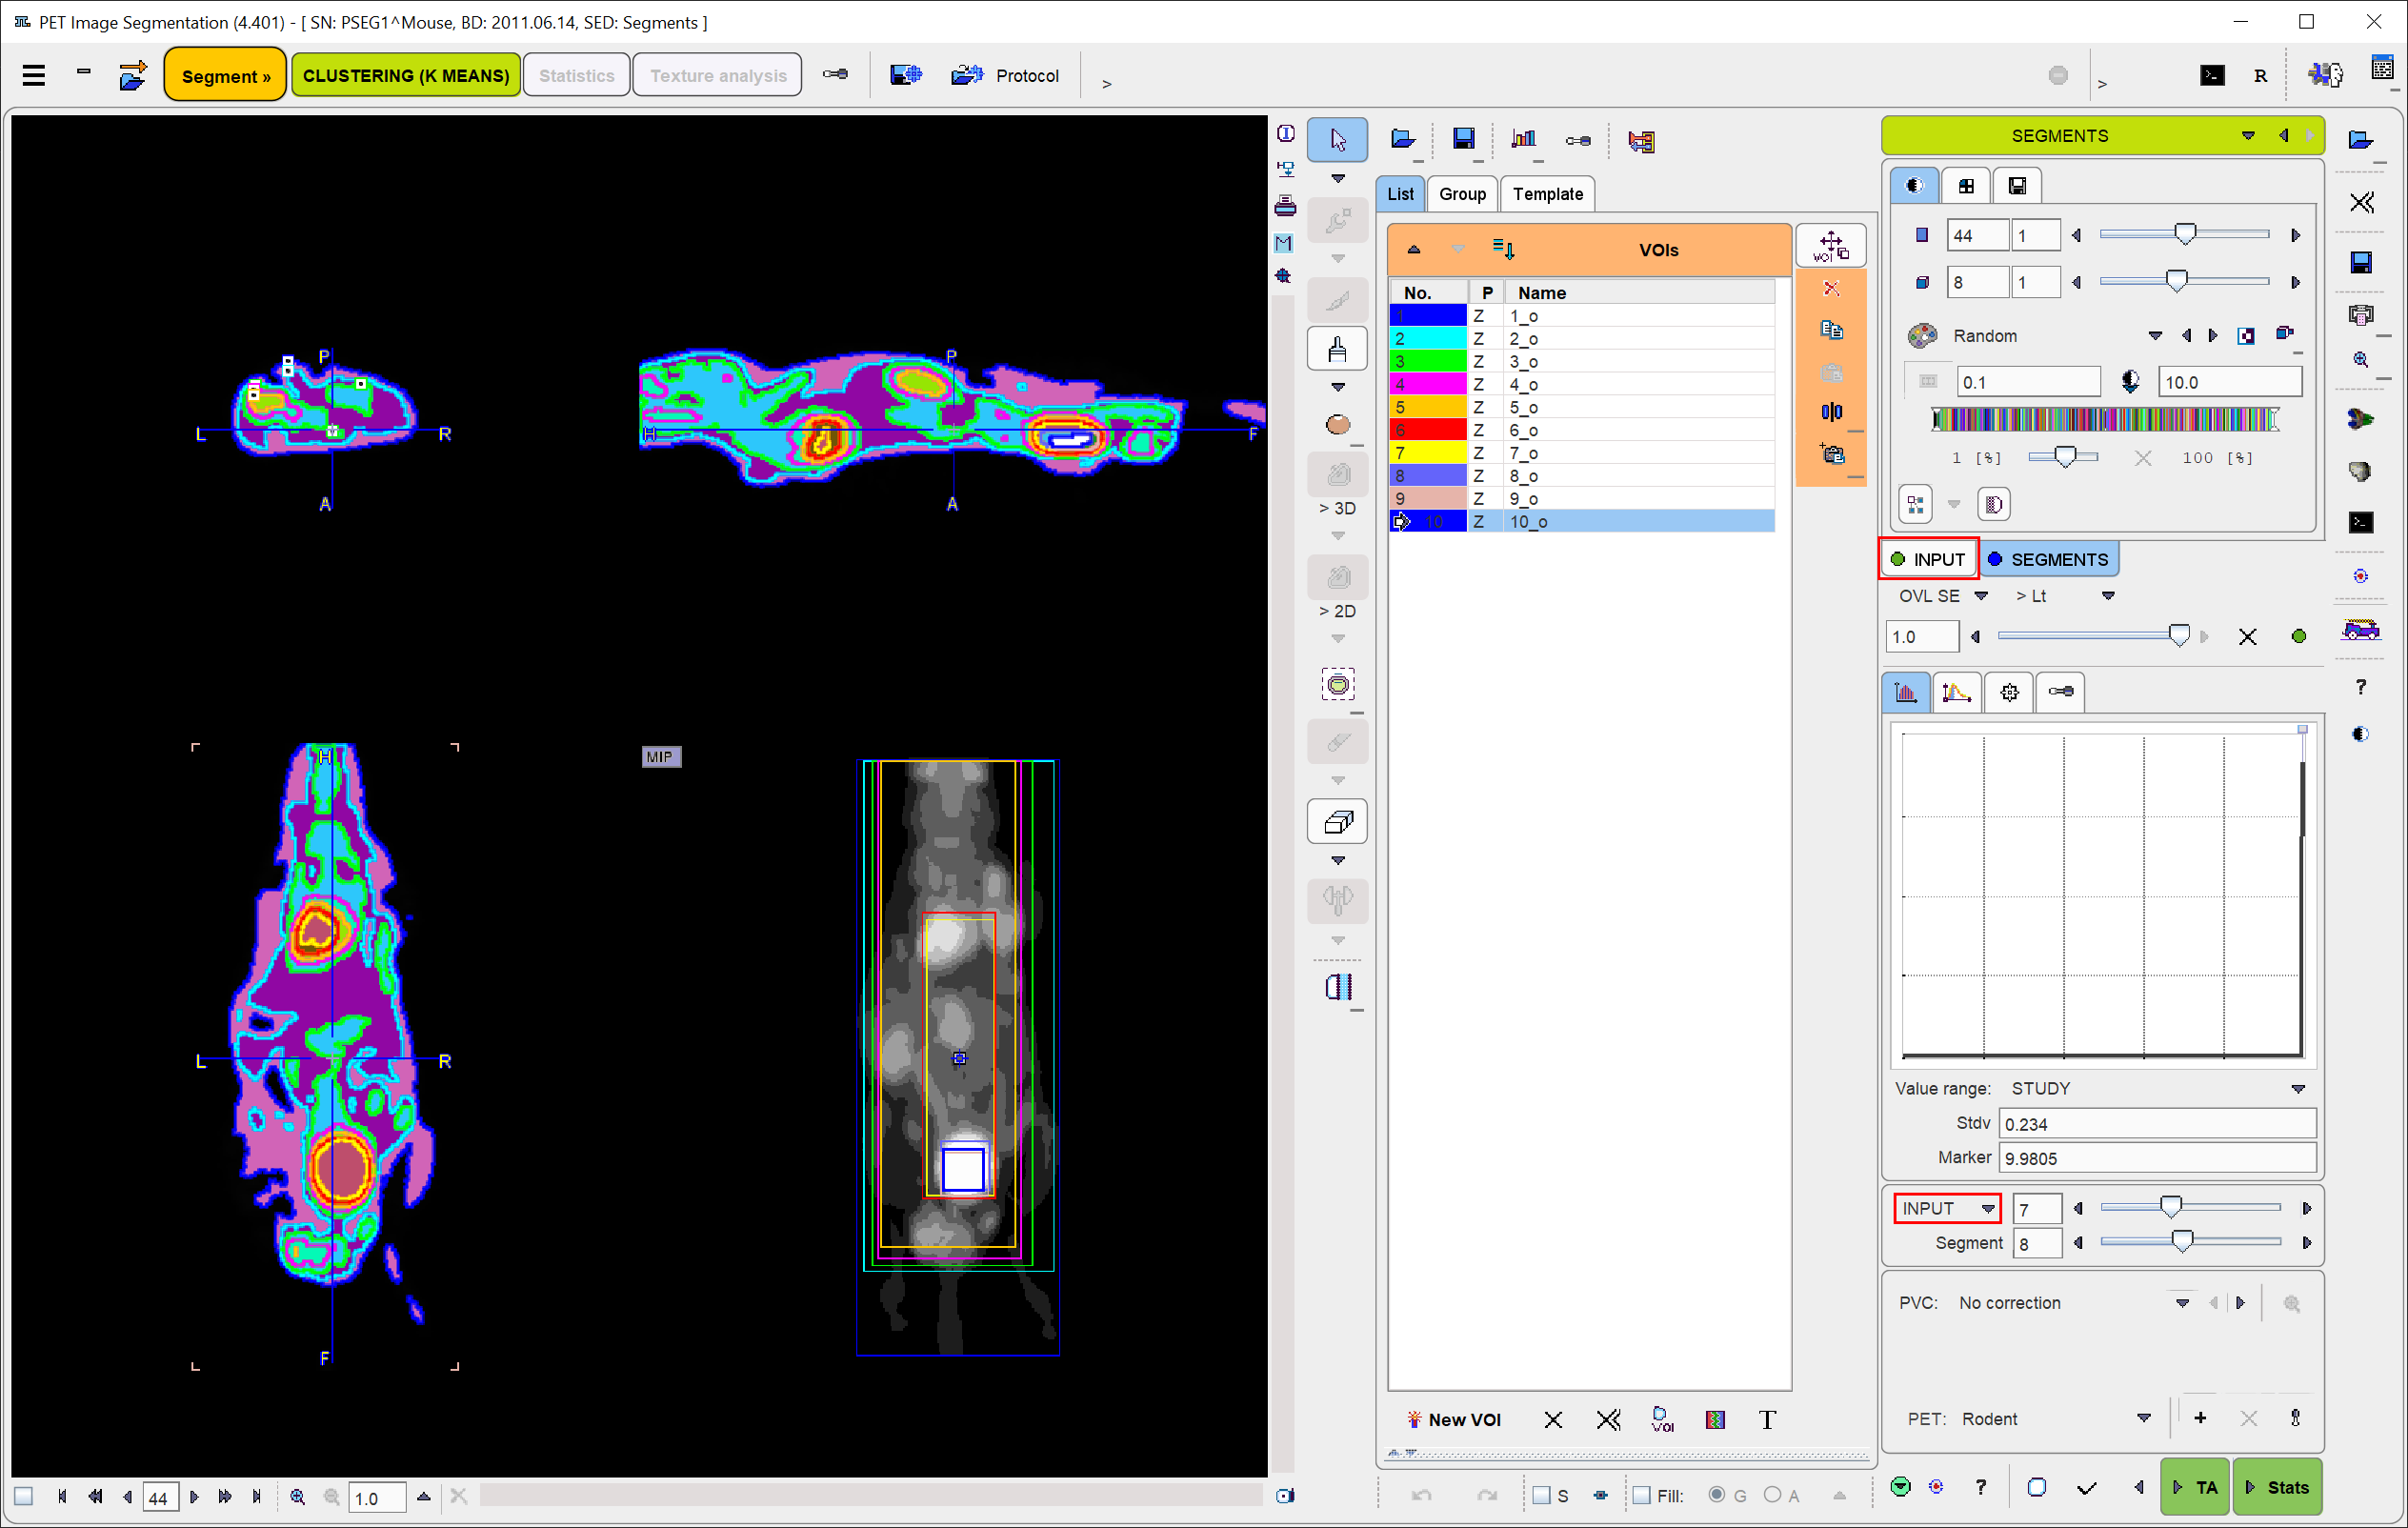
Task: Open the layout grid tab in color panel
Action: pos(1965,186)
